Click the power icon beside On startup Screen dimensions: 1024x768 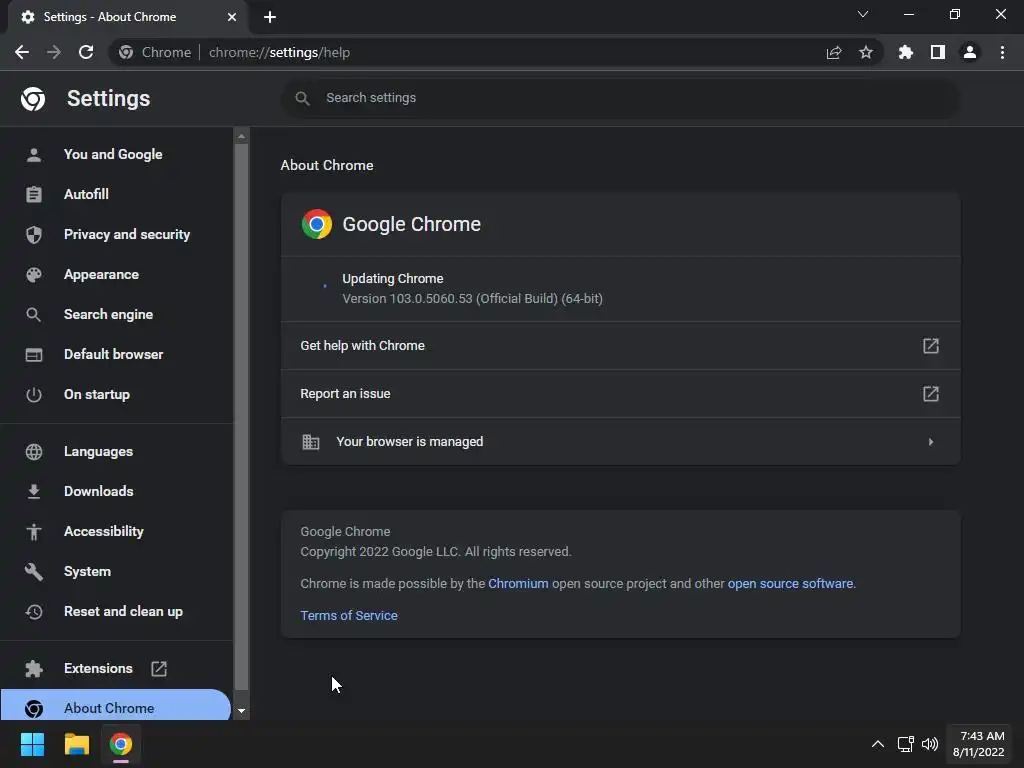coord(34,394)
